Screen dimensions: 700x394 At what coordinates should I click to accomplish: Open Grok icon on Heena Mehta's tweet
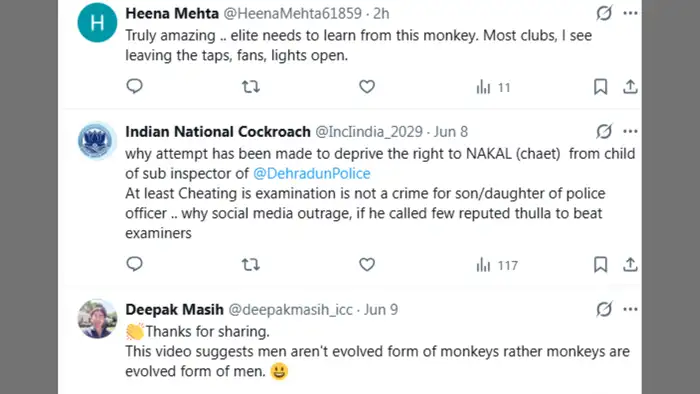point(604,13)
